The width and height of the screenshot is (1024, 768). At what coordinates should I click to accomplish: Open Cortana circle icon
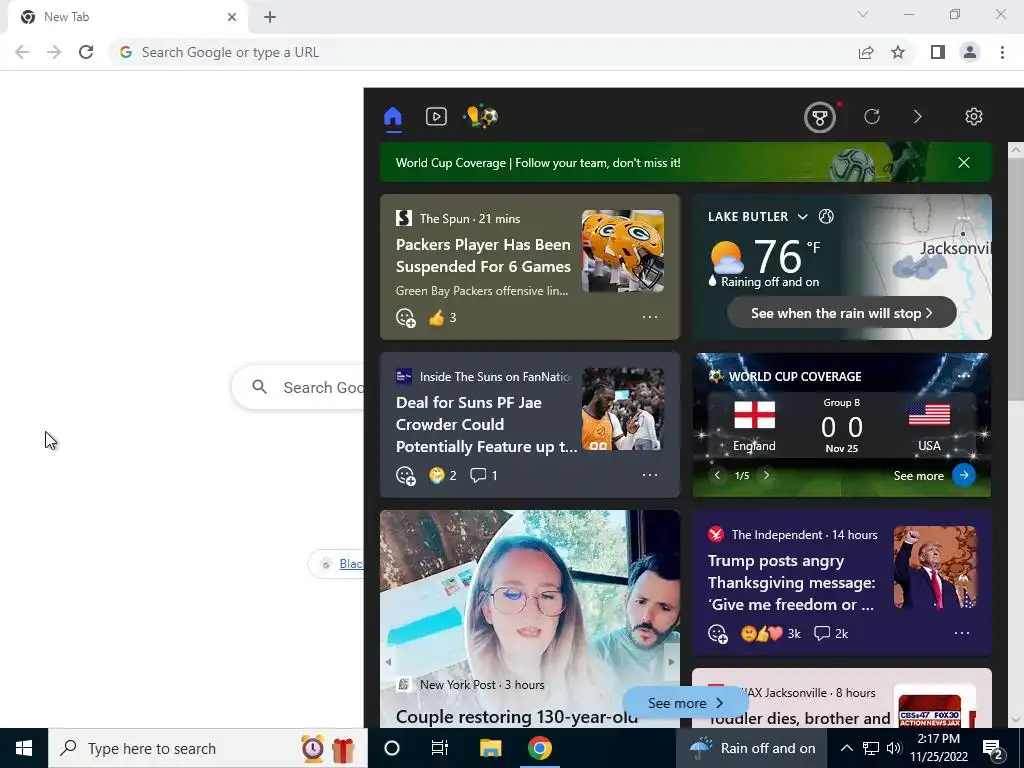point(392,748)
